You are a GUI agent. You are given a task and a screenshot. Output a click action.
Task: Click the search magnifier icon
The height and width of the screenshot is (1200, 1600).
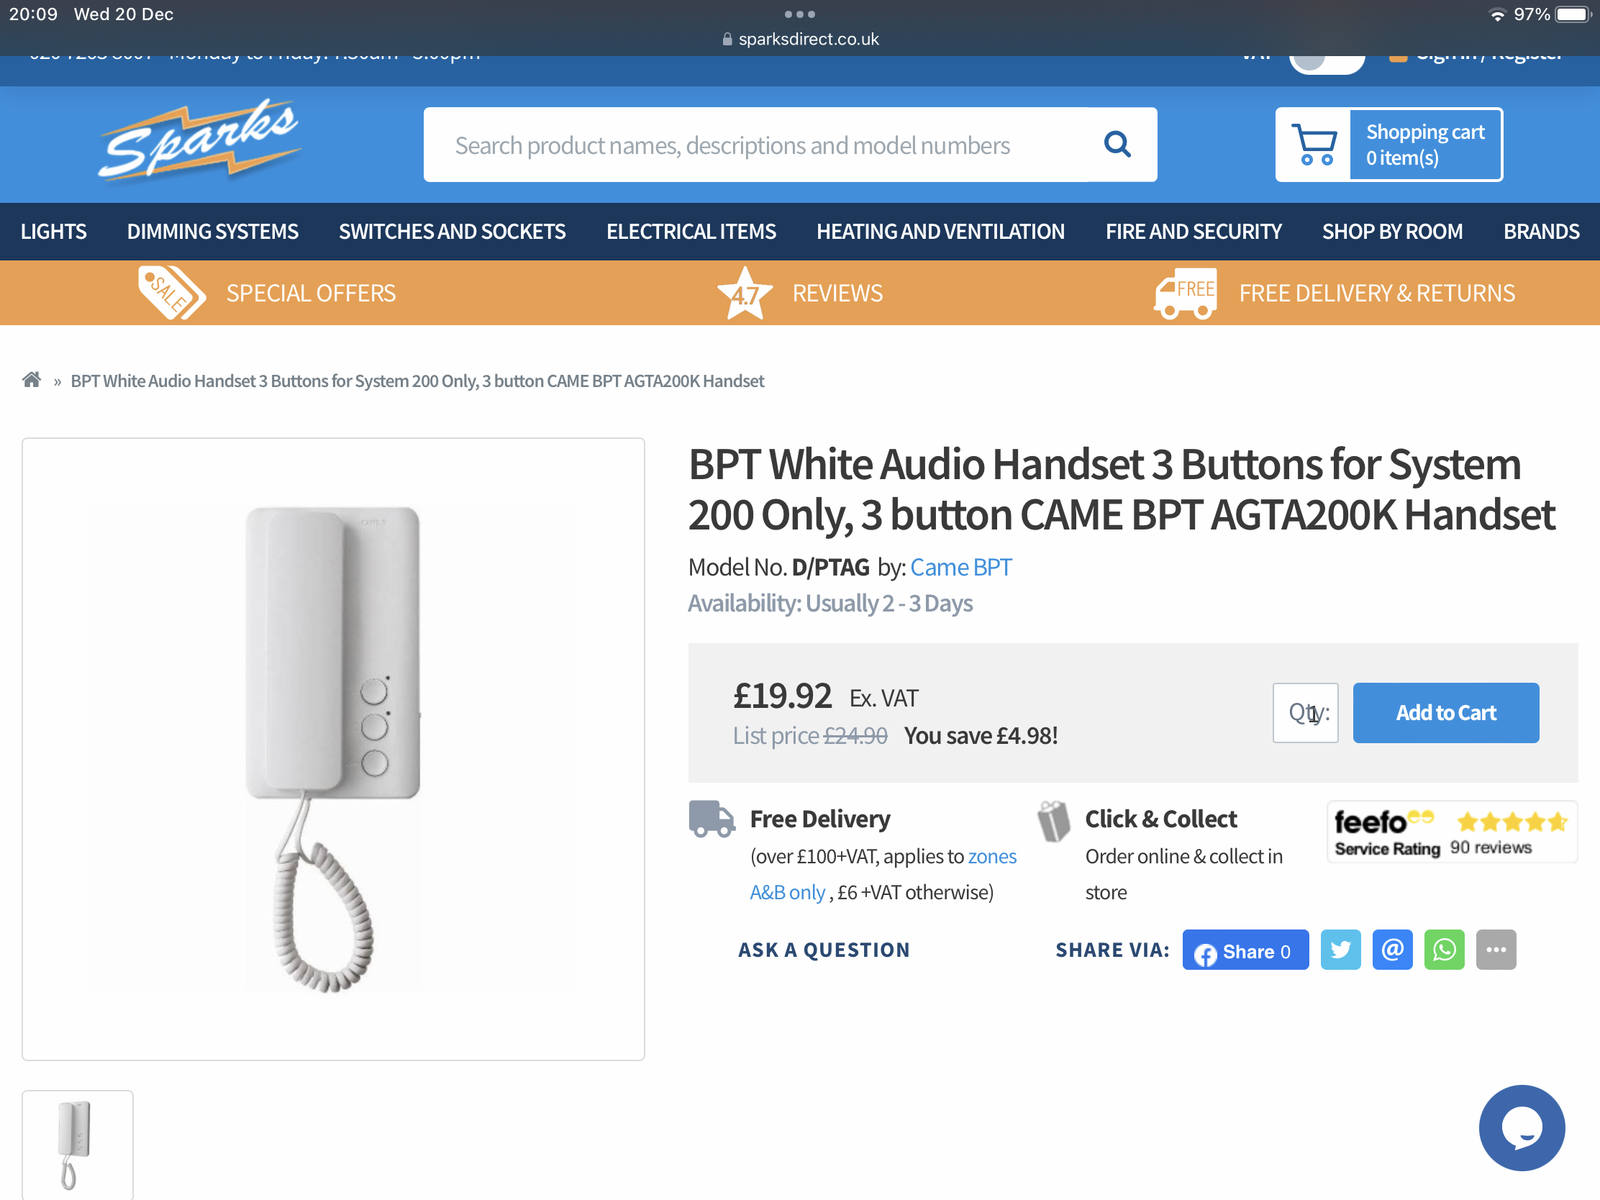click(x=1117, y=145)
